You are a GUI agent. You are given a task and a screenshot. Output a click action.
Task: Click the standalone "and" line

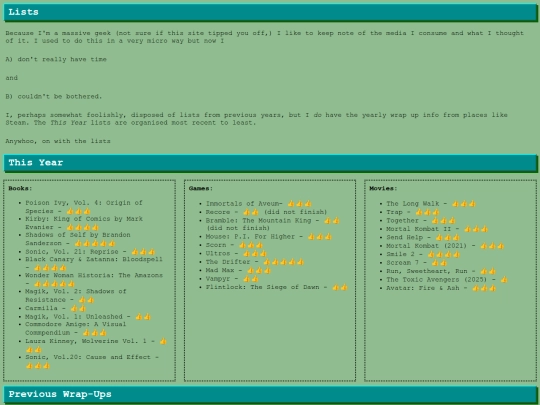tap(12, 78)
